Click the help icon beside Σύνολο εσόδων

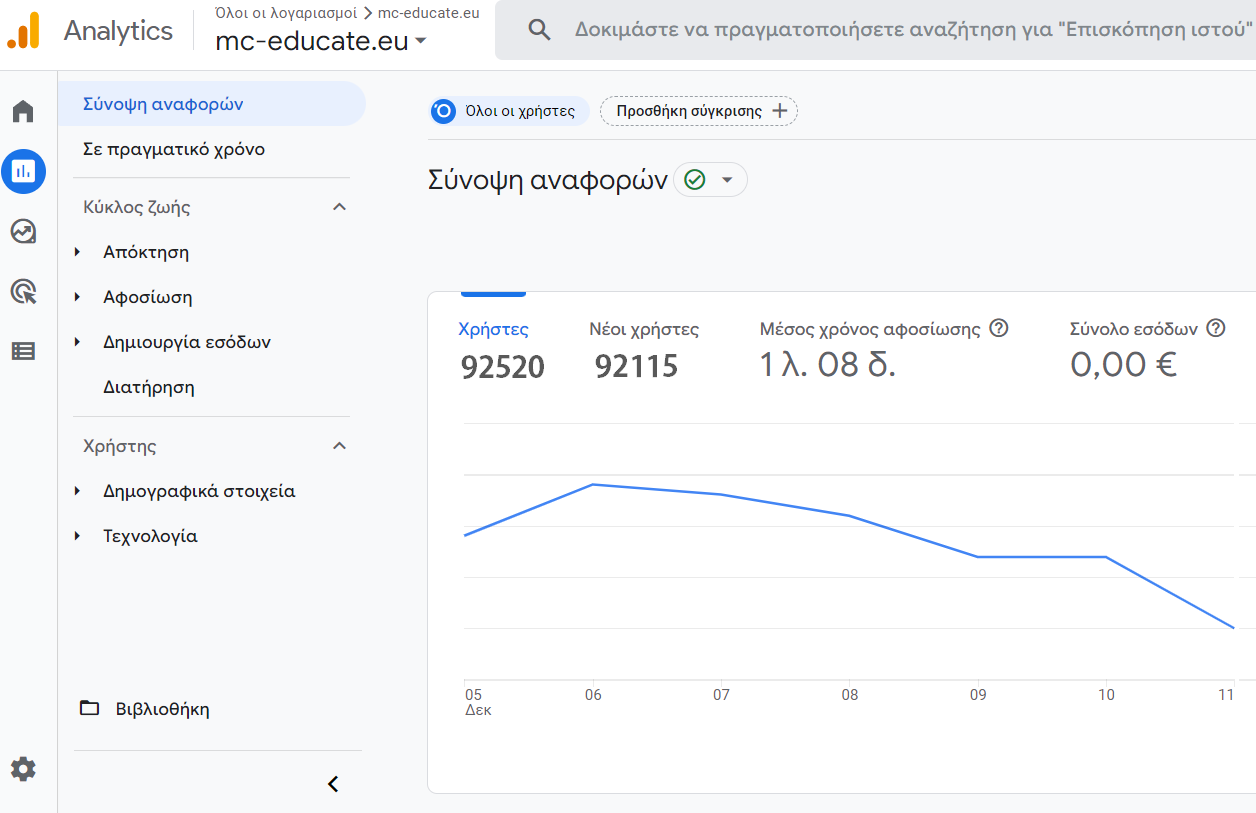pos(1216,326)
